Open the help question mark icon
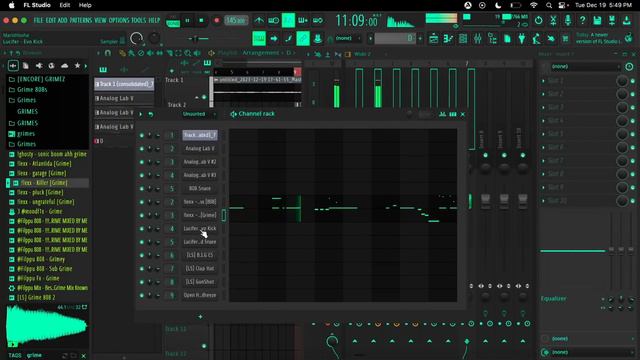The width and height of the screenshot is (640, 360). (582, 20)
